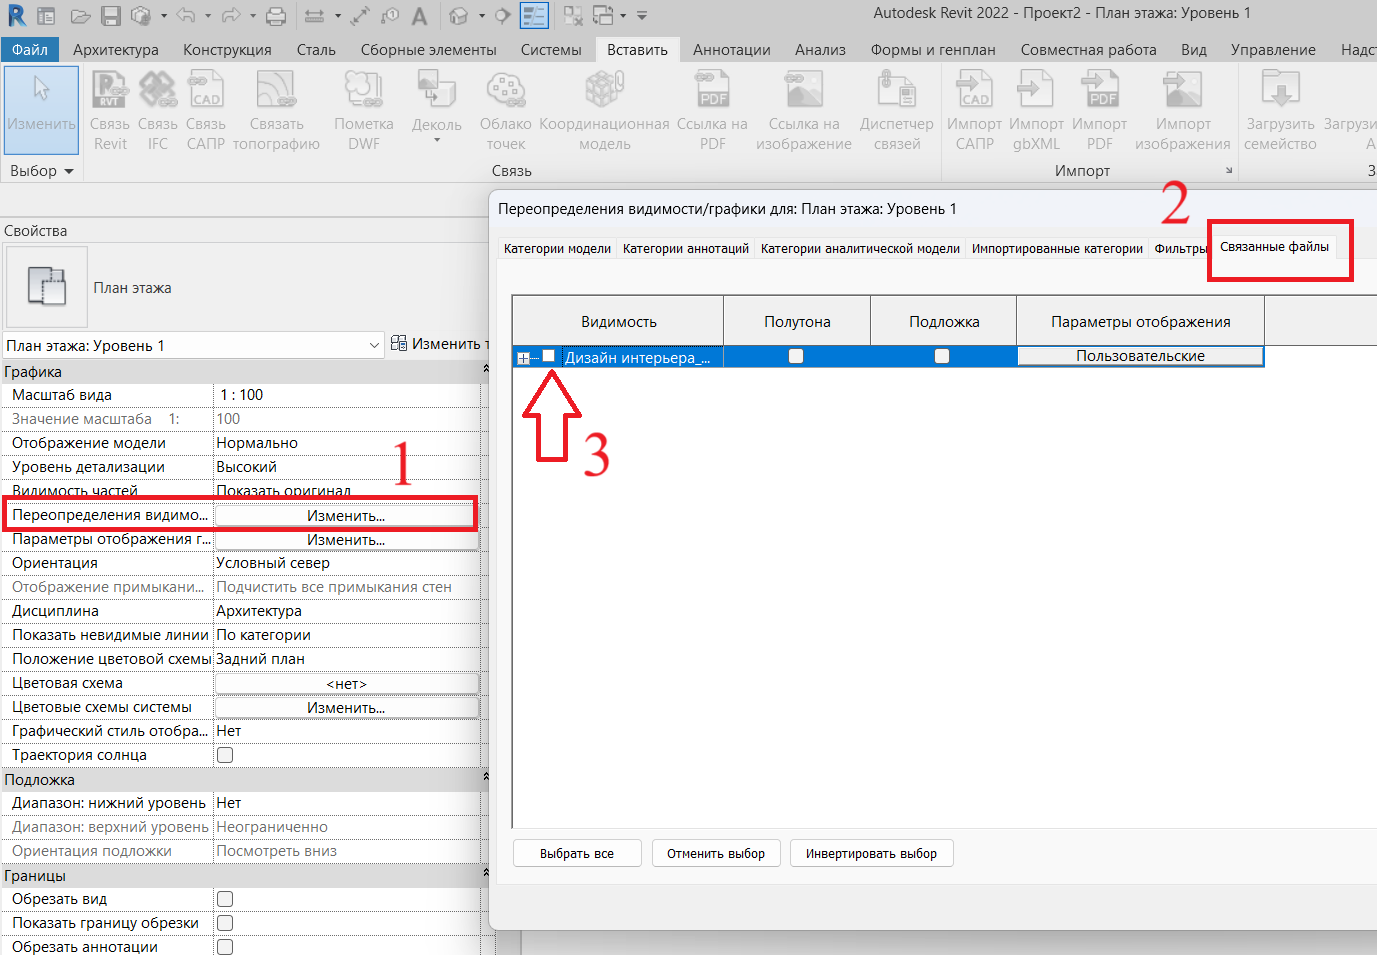The height and width of the screenshot is (955, 1377).
Task: Click the Пометка DWF markup icon
Action: pyautogui.click(x=364, y=90)
